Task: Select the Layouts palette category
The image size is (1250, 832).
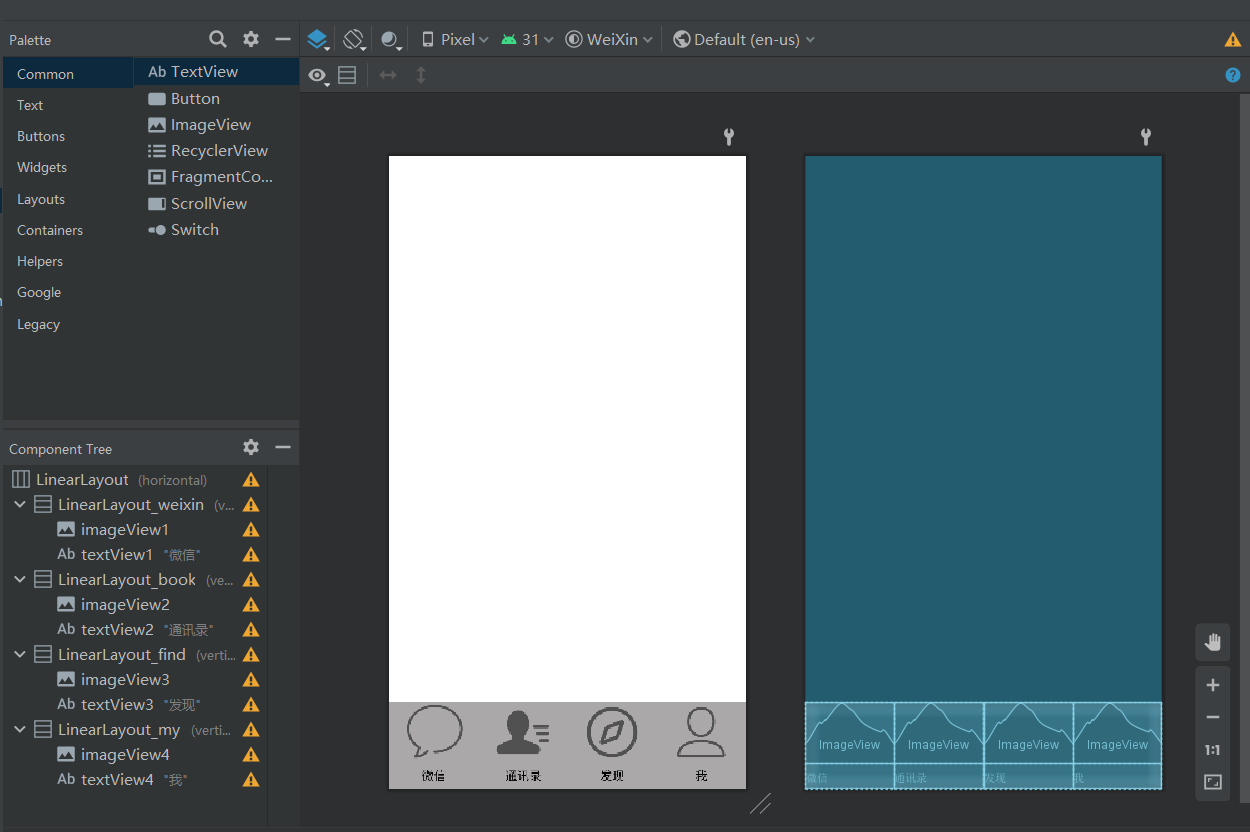Action: (x=68, y=199)
